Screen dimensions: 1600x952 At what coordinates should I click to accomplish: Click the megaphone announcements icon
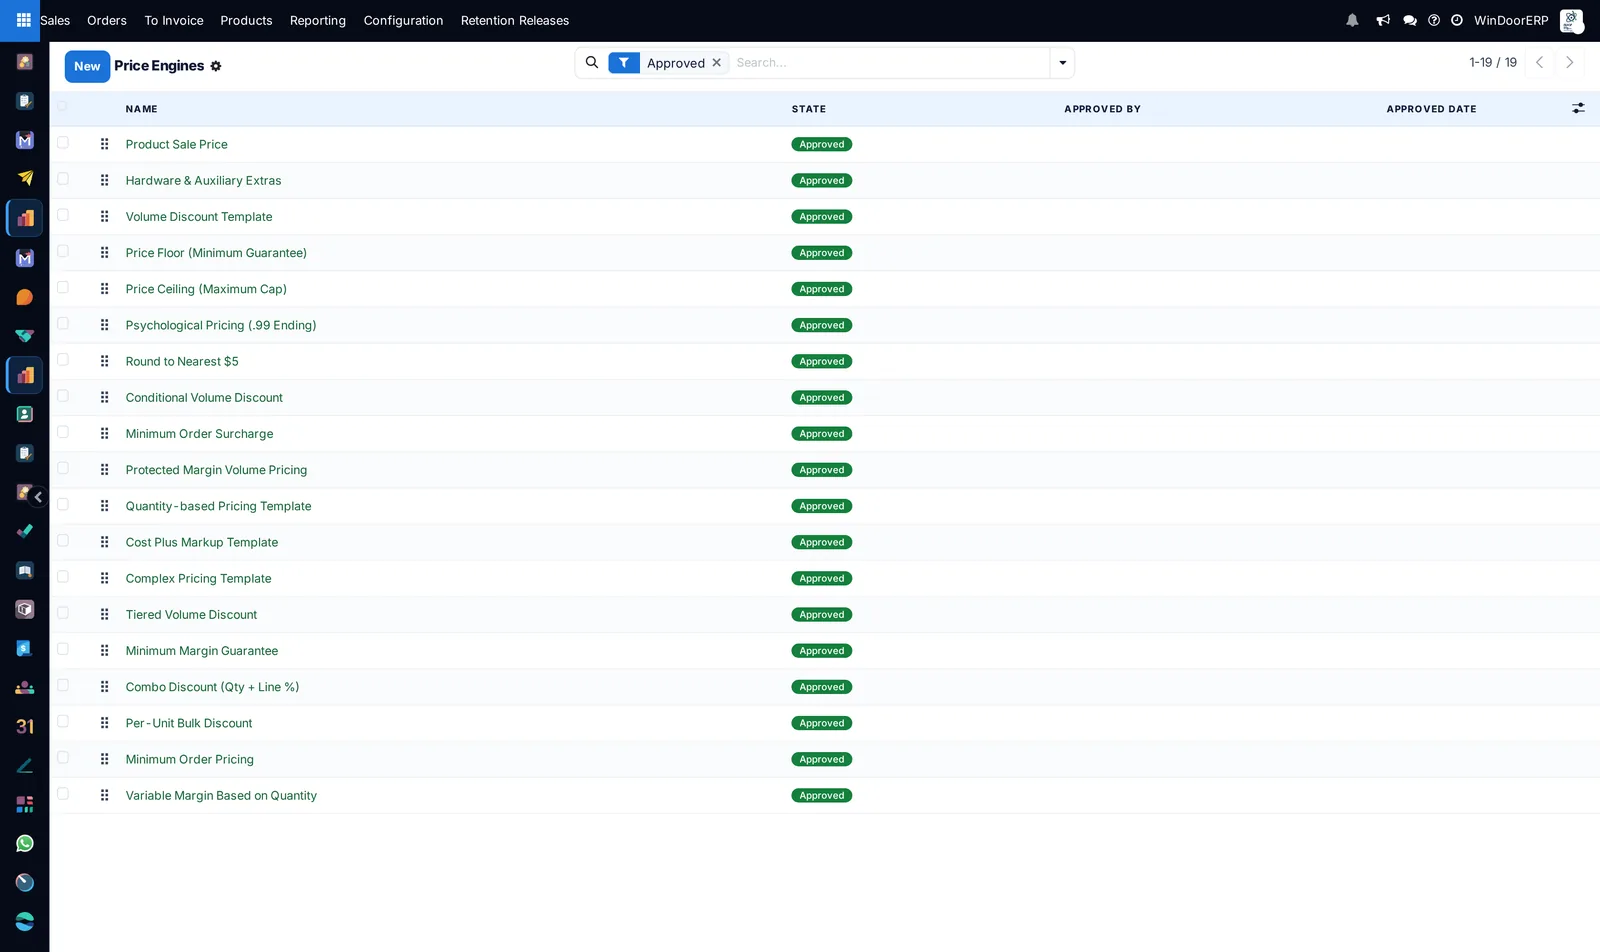click(1383, 20)
